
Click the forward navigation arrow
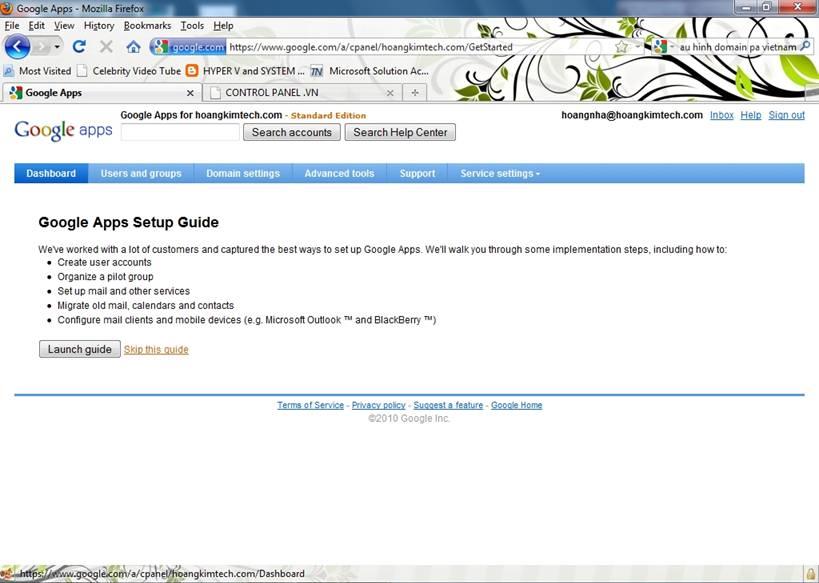click(x=41, y=47)
